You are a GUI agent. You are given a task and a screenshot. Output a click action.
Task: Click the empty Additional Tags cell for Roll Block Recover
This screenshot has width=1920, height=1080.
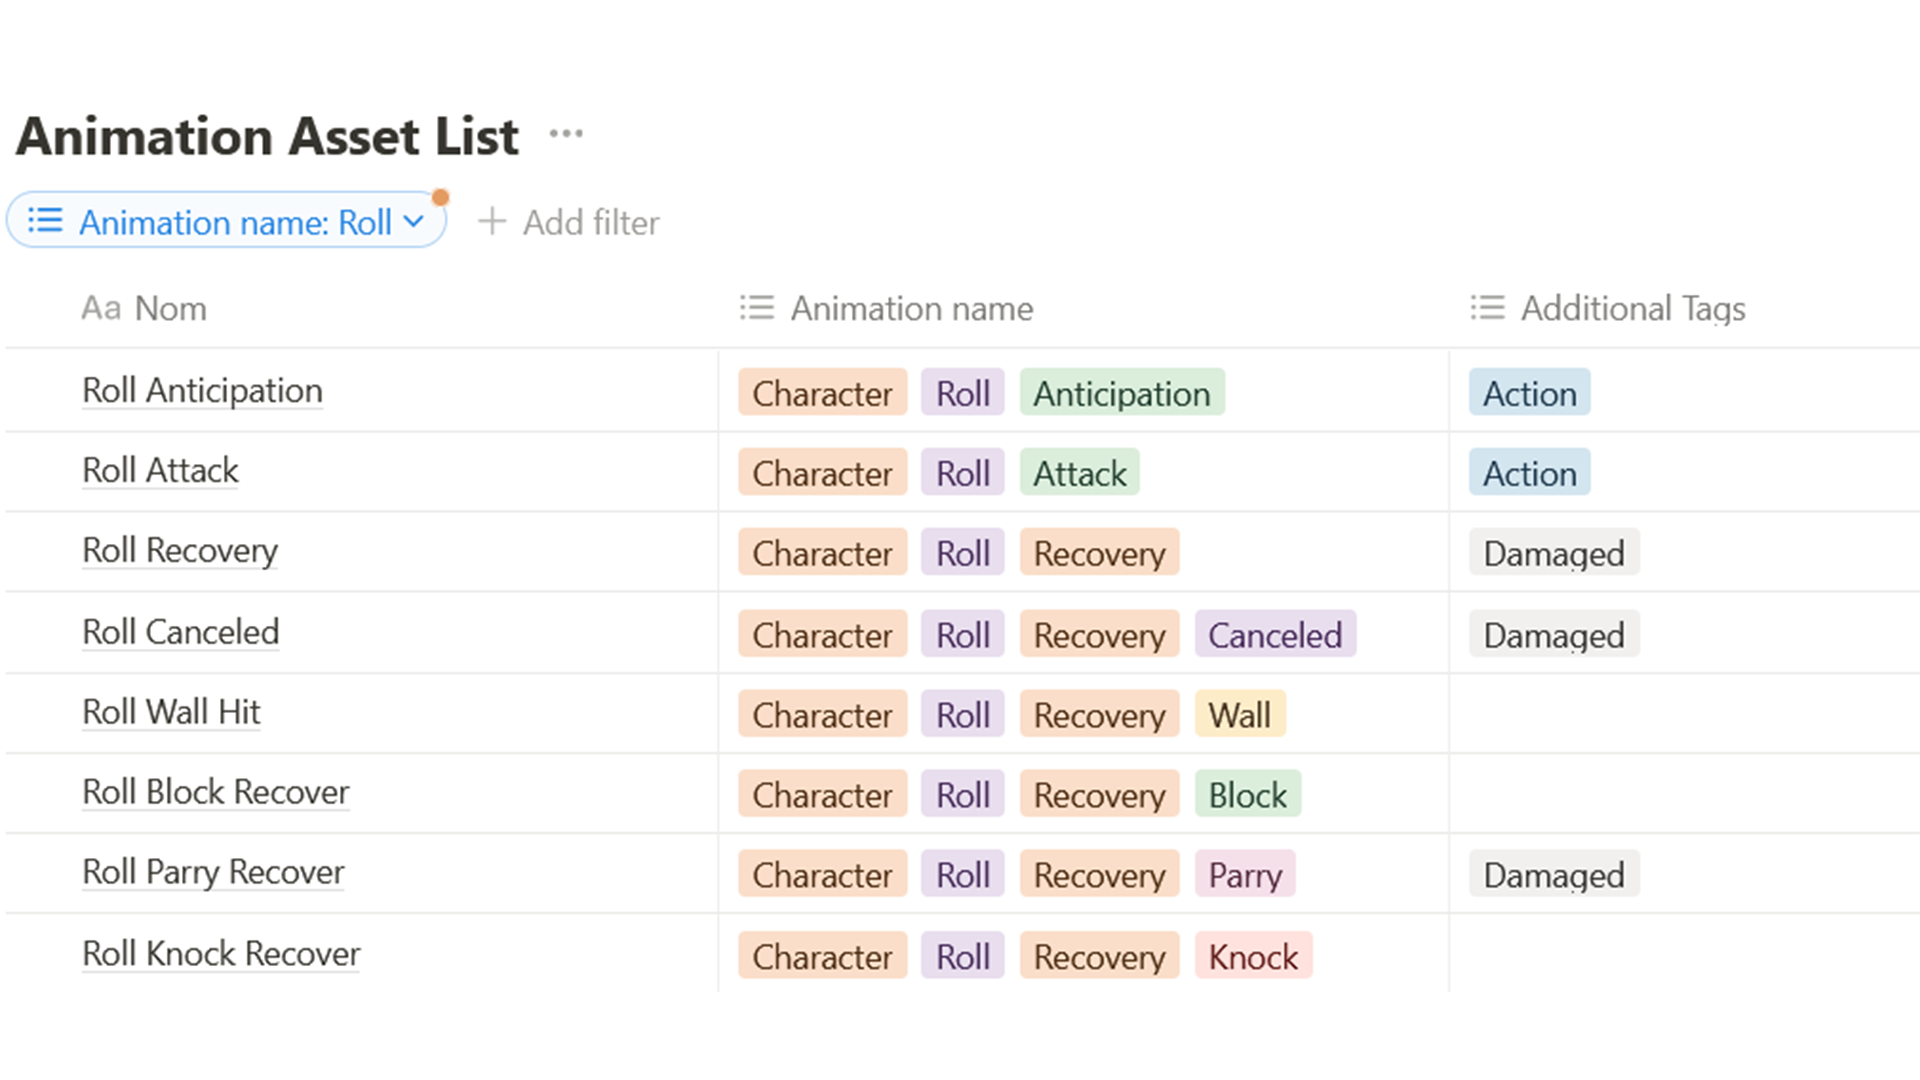1684,793
